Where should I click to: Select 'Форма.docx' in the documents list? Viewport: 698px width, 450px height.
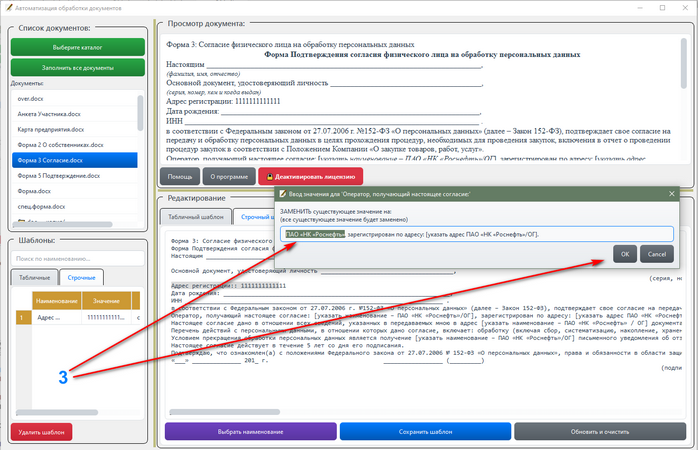tap(74, 191)
